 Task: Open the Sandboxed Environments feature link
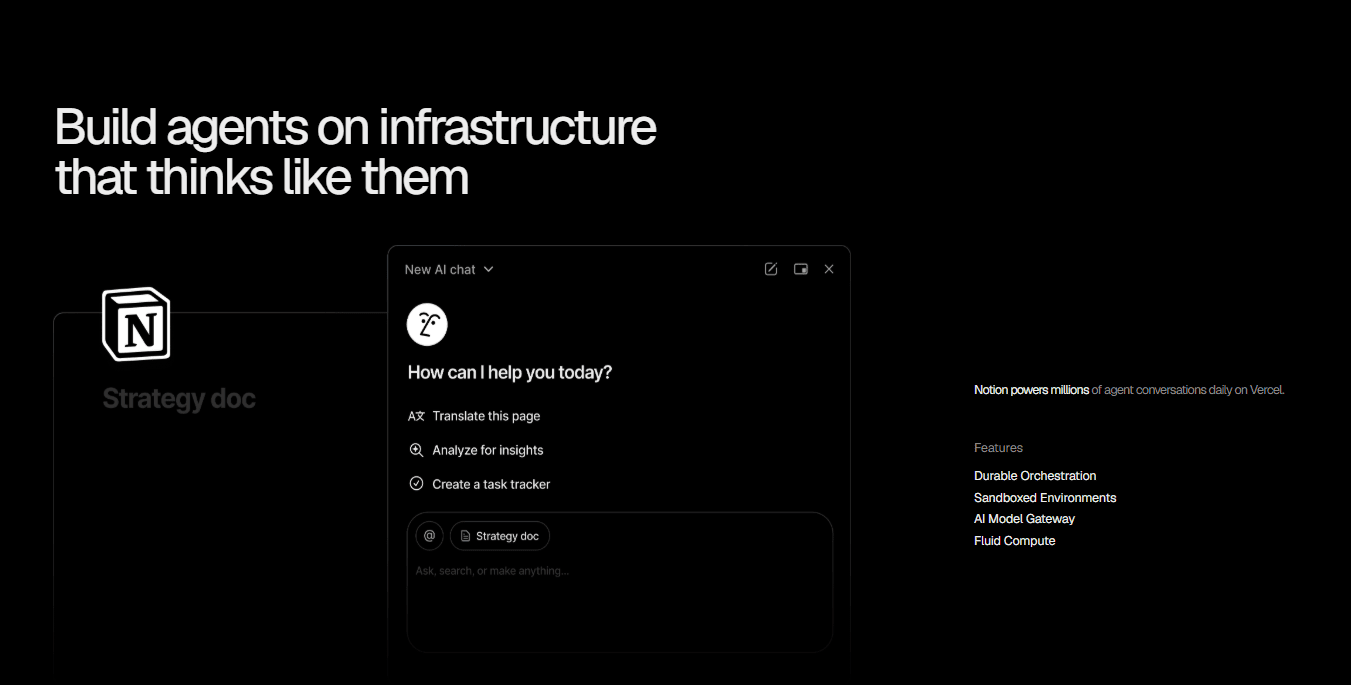pos(1045,498)
